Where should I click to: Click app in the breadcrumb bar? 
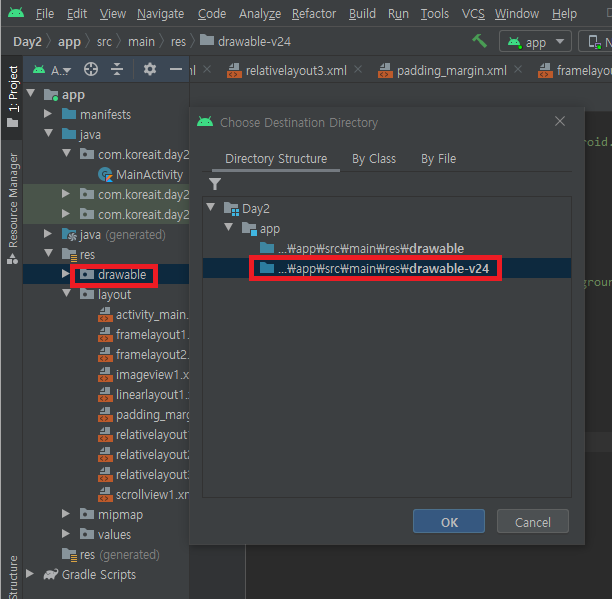point(69,41)
